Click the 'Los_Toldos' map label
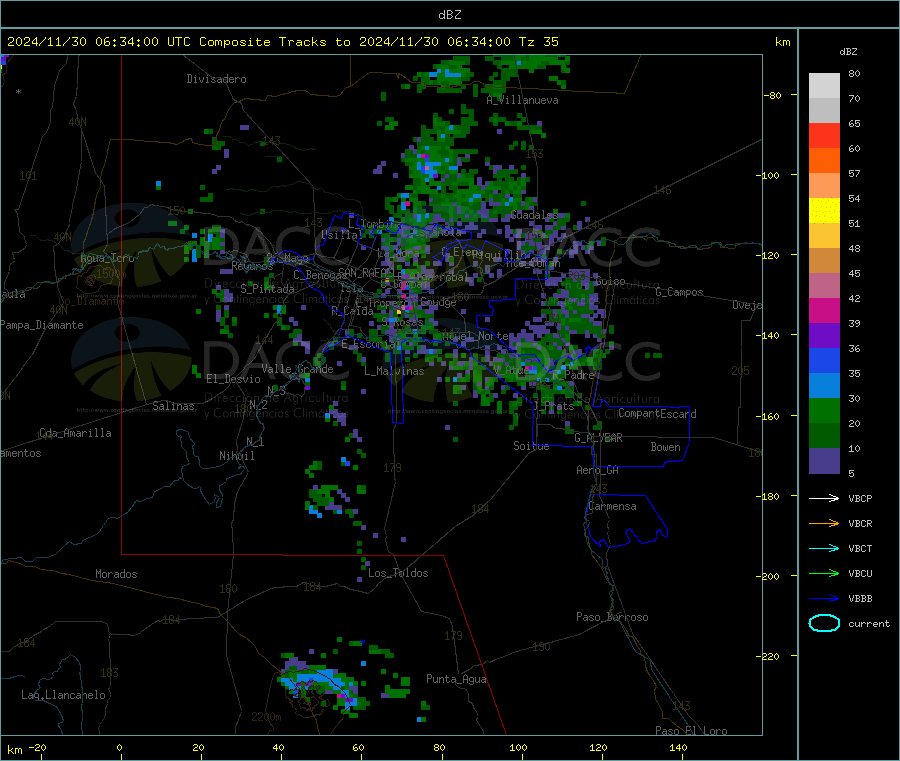Image resolution: width=900 pixels, height=761 pixels. coord(398,573)
